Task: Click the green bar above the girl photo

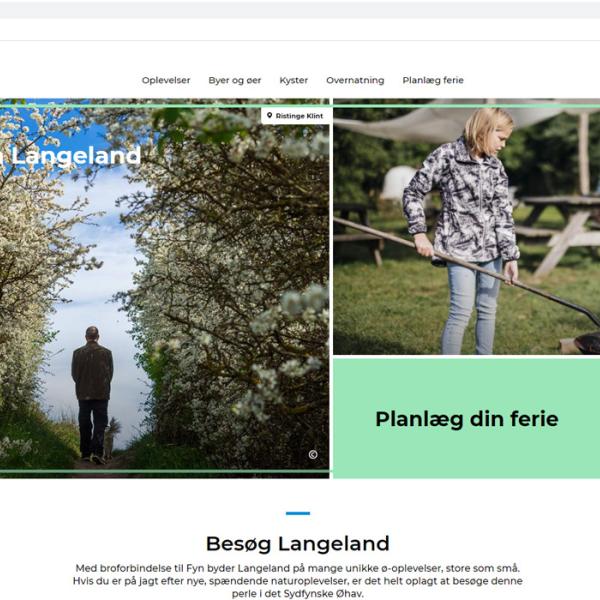Action: coord(466,106)
